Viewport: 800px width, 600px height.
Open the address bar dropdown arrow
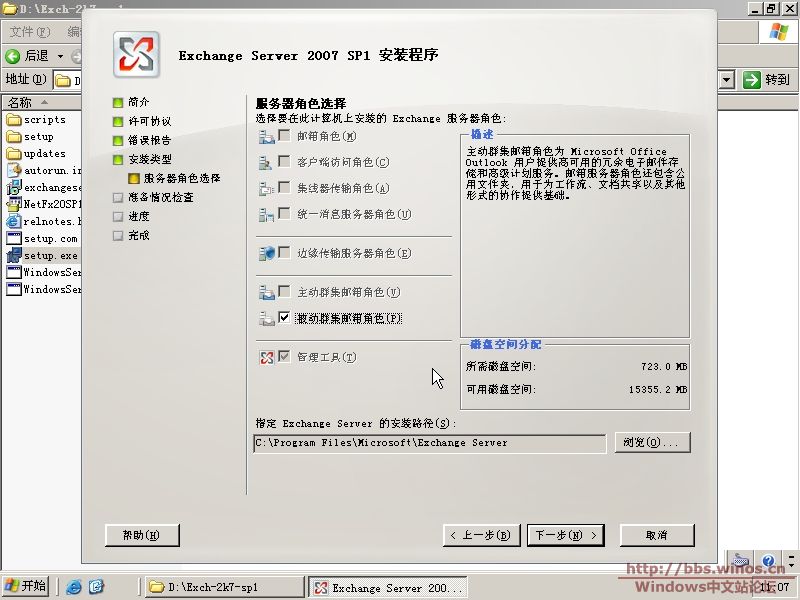(727, 79)
